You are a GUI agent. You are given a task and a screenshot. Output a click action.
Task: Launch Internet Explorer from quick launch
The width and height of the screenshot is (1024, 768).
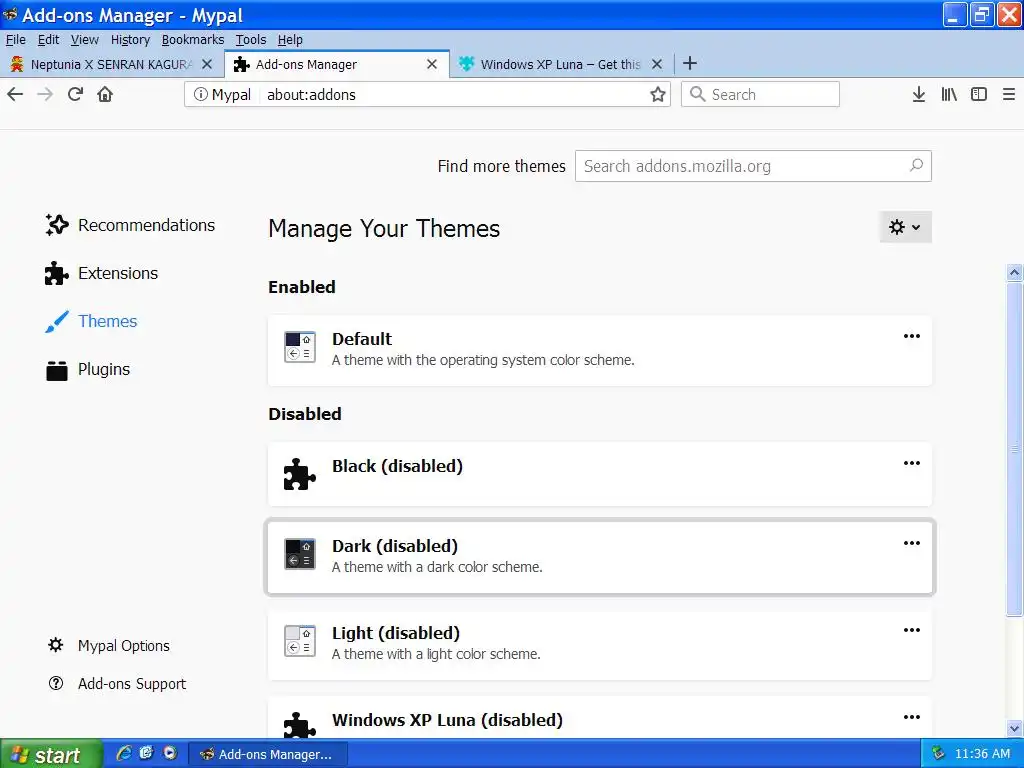point(123,753)
